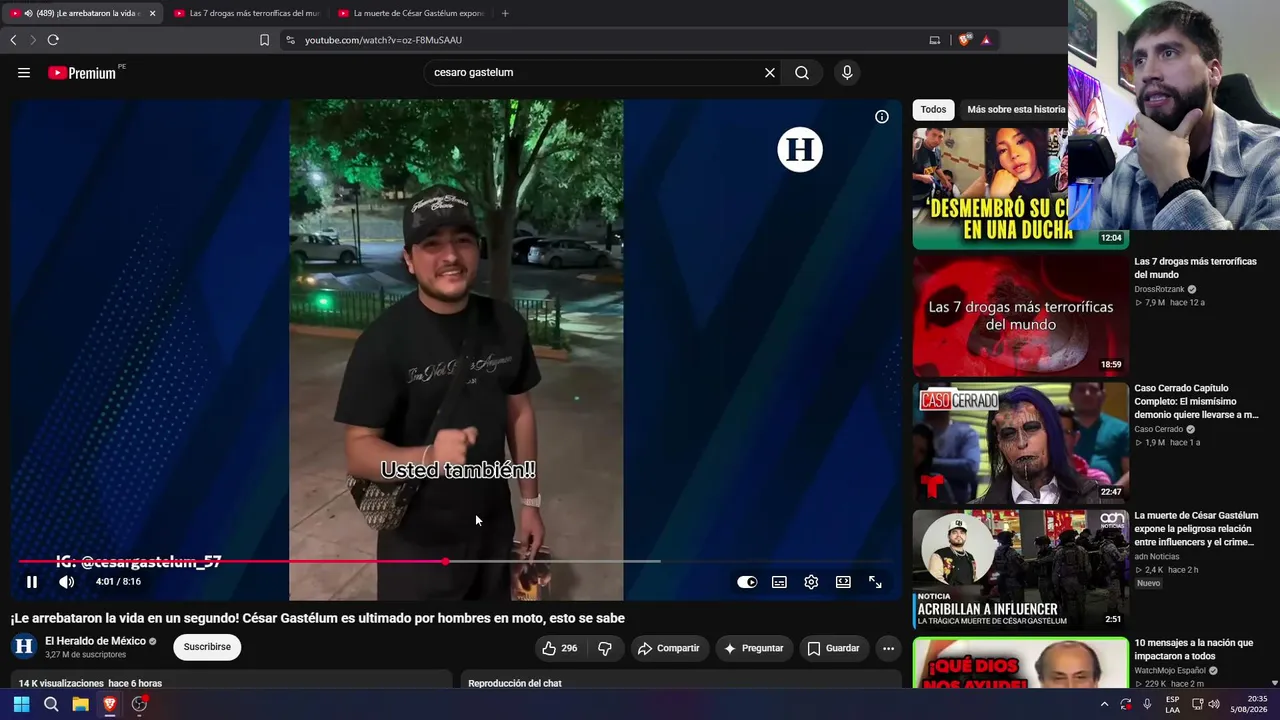Viewport: 1280px width, 720px height.
Task: Focus the YouTube search field
Action: [595, 73]
